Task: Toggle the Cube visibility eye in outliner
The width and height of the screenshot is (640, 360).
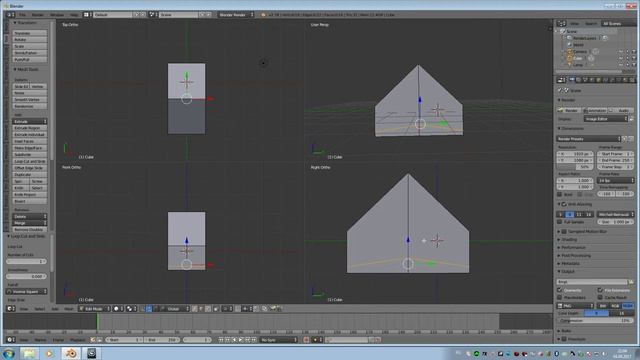Action: tap(621, 58)
